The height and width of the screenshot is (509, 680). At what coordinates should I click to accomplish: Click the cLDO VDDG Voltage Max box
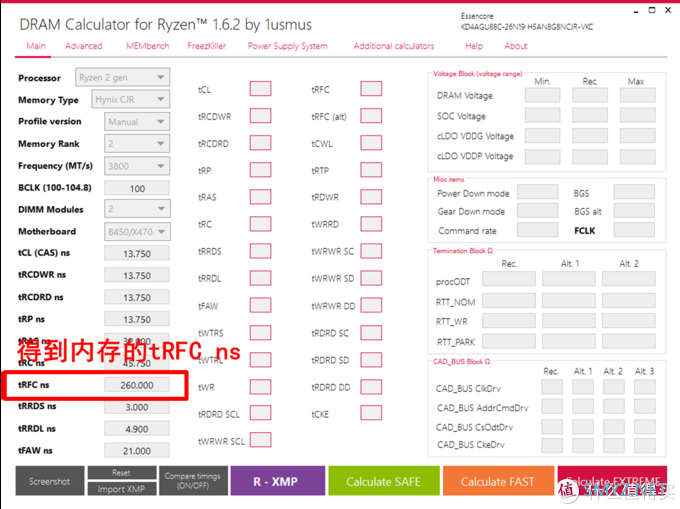638,136
